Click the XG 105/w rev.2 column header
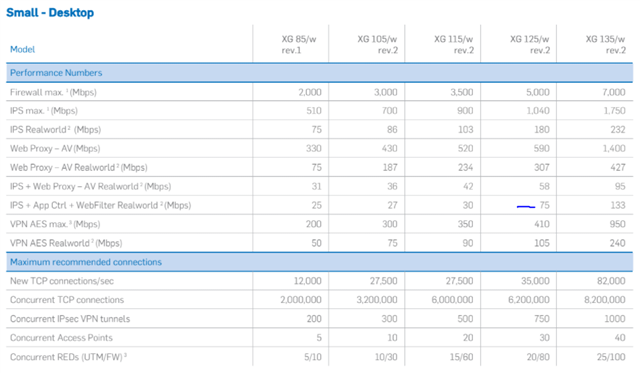 pyautogui.click(x=377, y=44)
